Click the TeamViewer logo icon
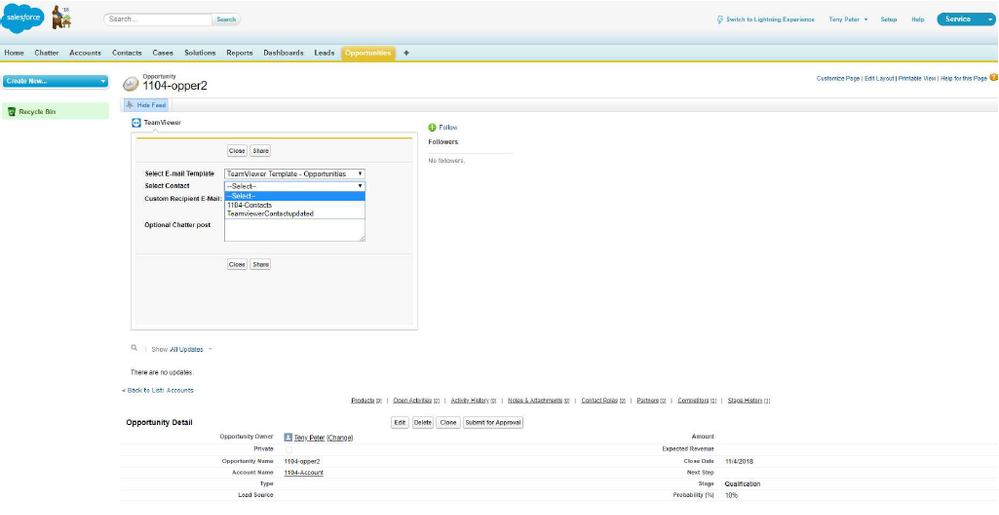Image resolution: width=999 pixels, height=515 pixels. (136, 122)
